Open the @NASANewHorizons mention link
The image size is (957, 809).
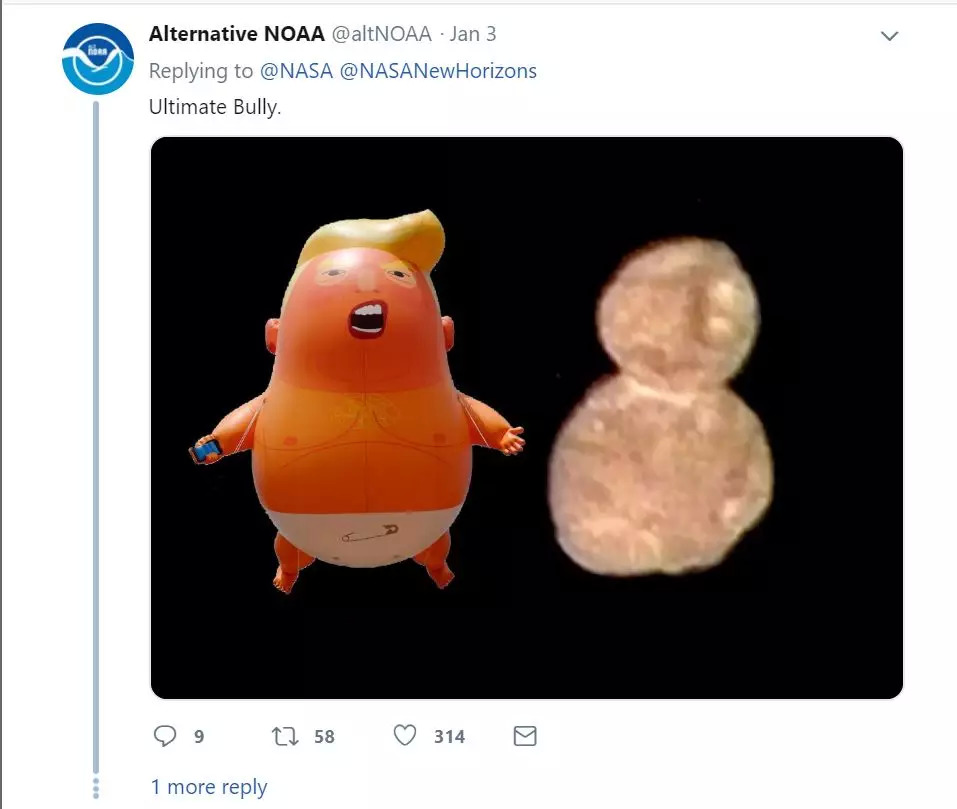[x=438, y=71]
